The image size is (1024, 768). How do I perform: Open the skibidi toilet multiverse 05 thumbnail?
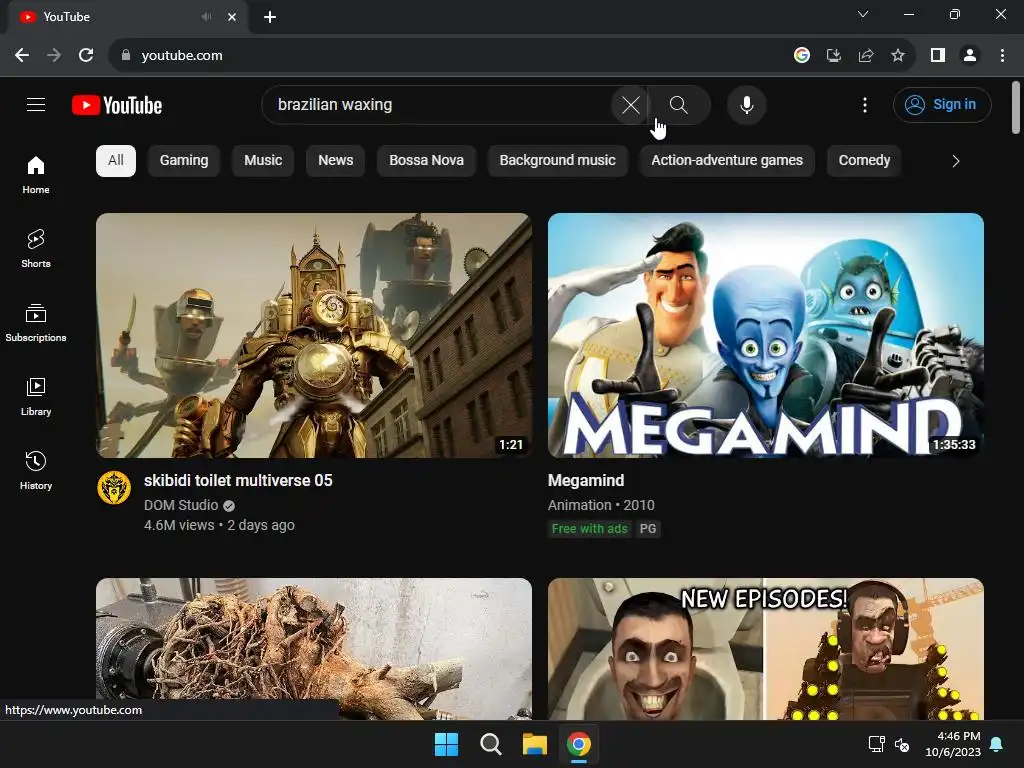click(313, 335)
